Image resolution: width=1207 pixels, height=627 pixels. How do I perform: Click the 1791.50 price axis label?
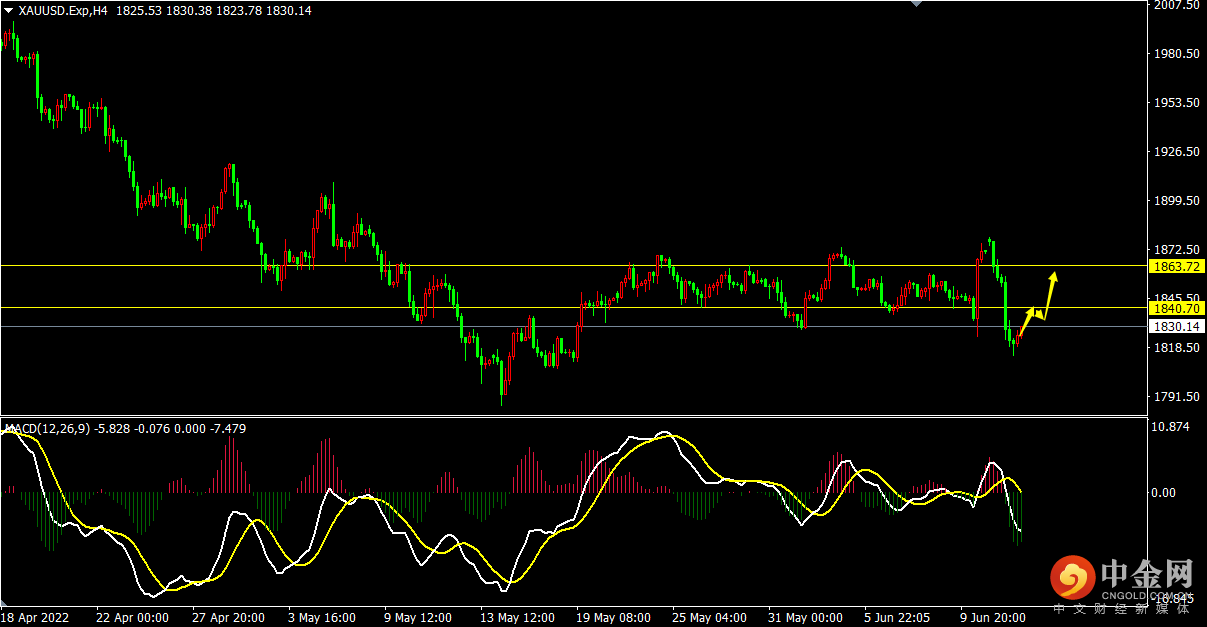click(x=1176, y=397)
